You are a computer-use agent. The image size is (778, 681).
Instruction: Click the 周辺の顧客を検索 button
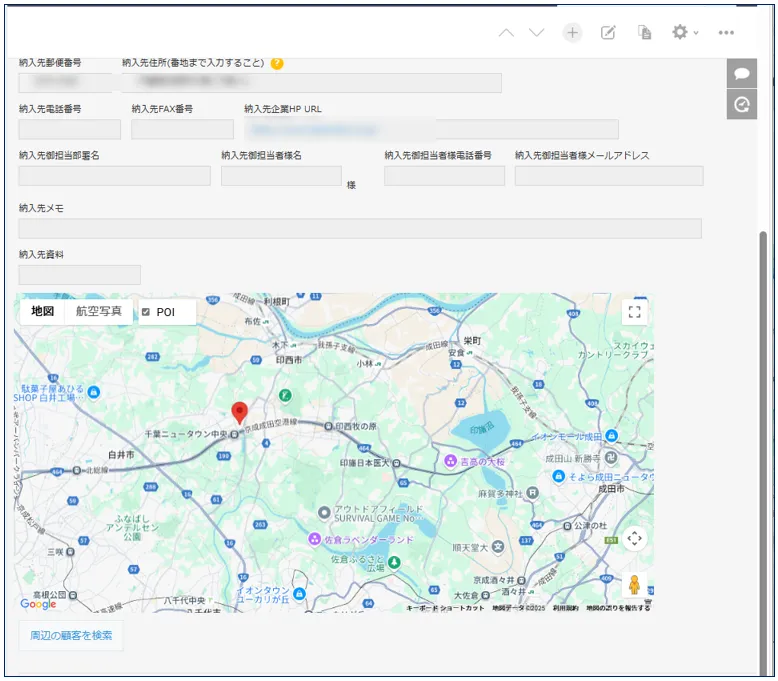click(71, 635)
